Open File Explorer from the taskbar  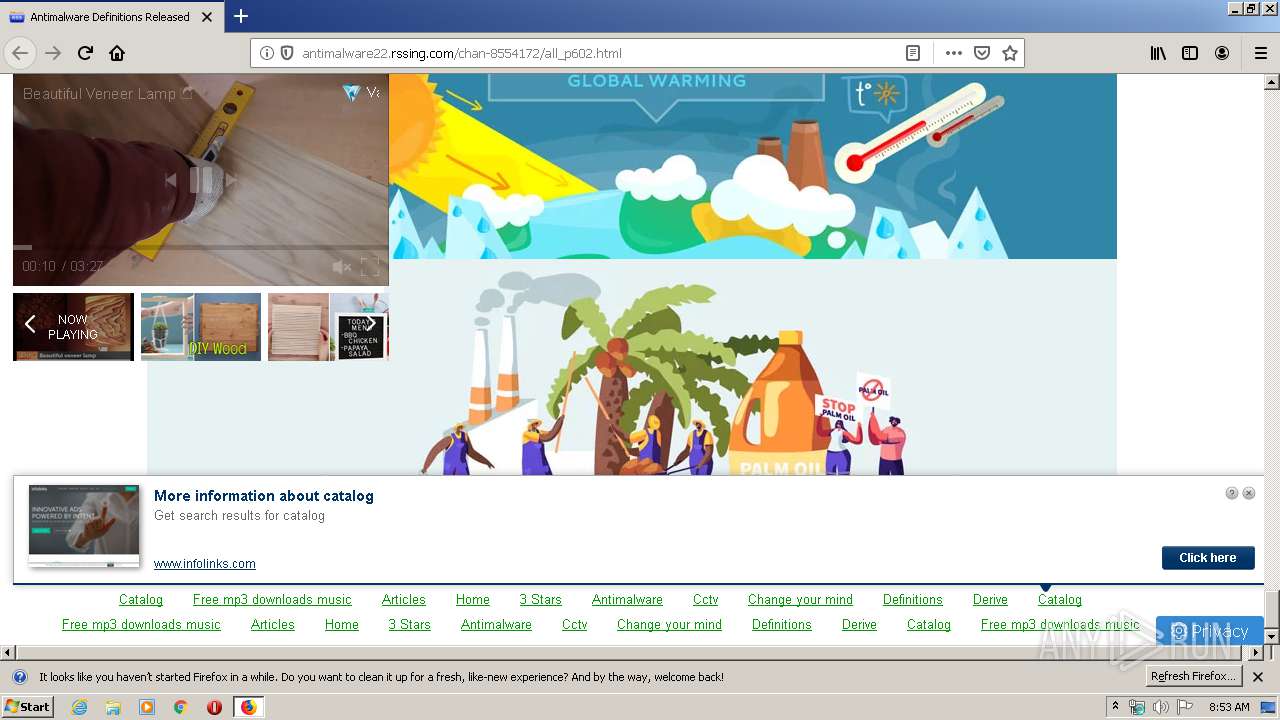[x=113, y=707]
